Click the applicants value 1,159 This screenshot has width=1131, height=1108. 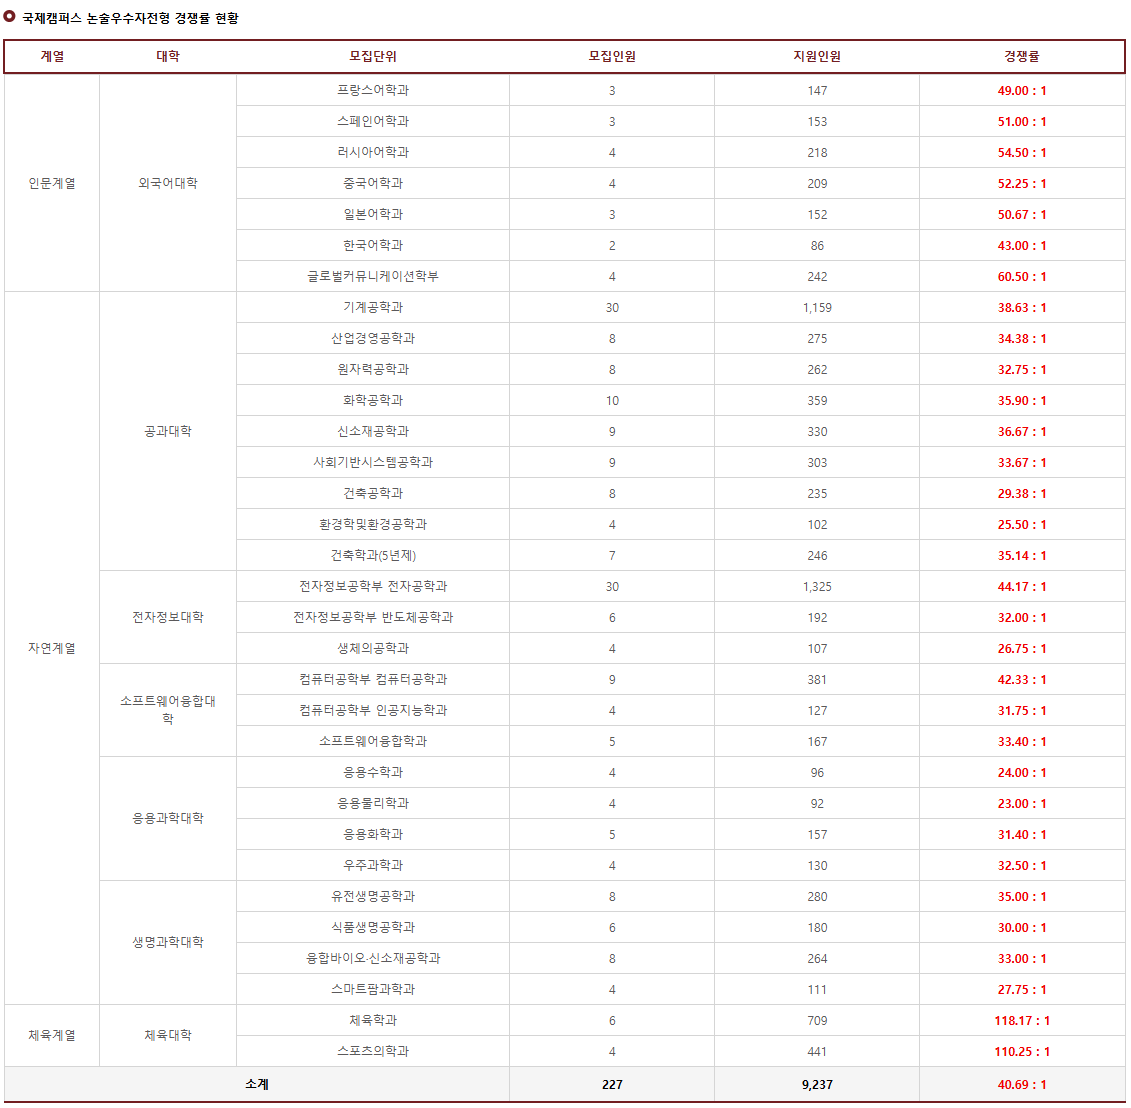click(817, 307)
